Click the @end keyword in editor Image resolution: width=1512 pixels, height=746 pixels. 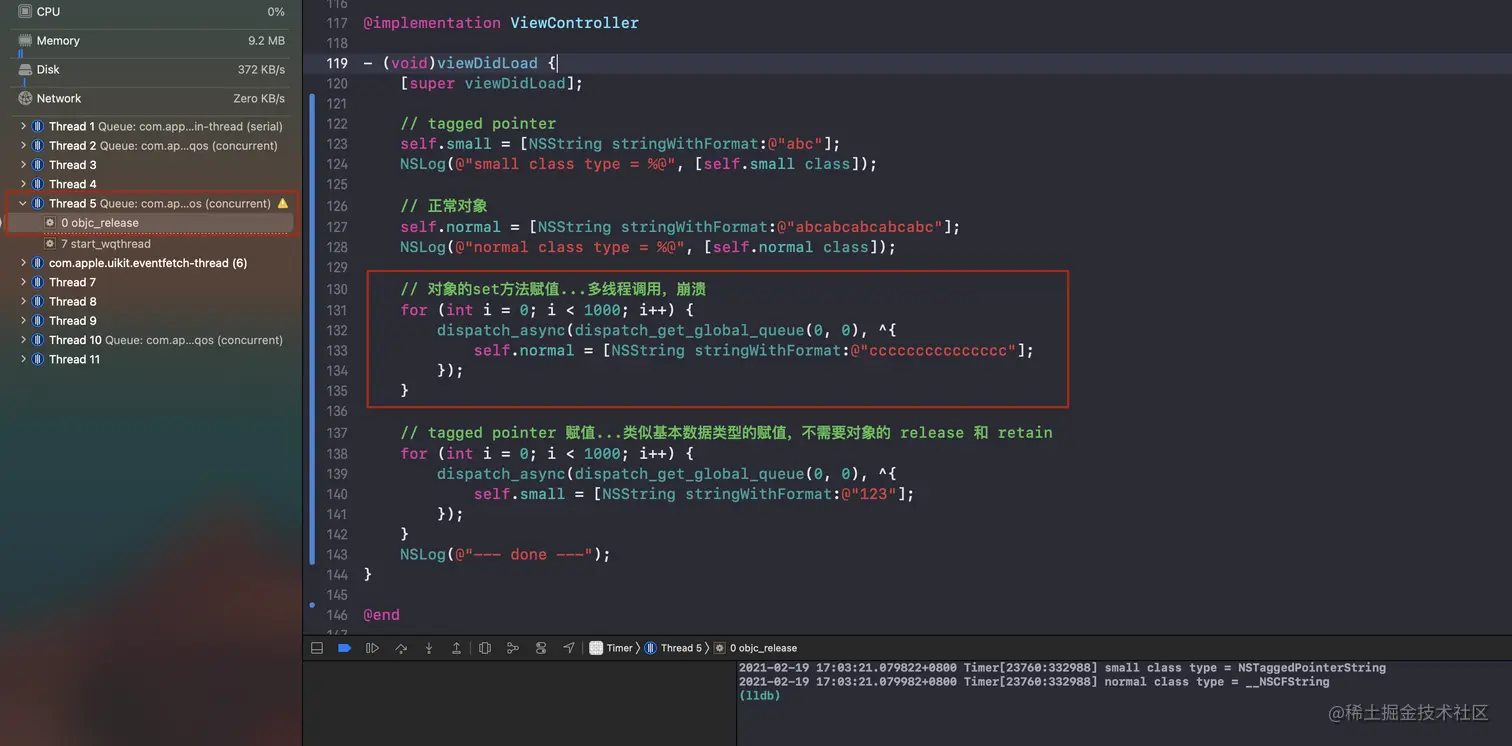pyautogui.click(x=381, y=615)
